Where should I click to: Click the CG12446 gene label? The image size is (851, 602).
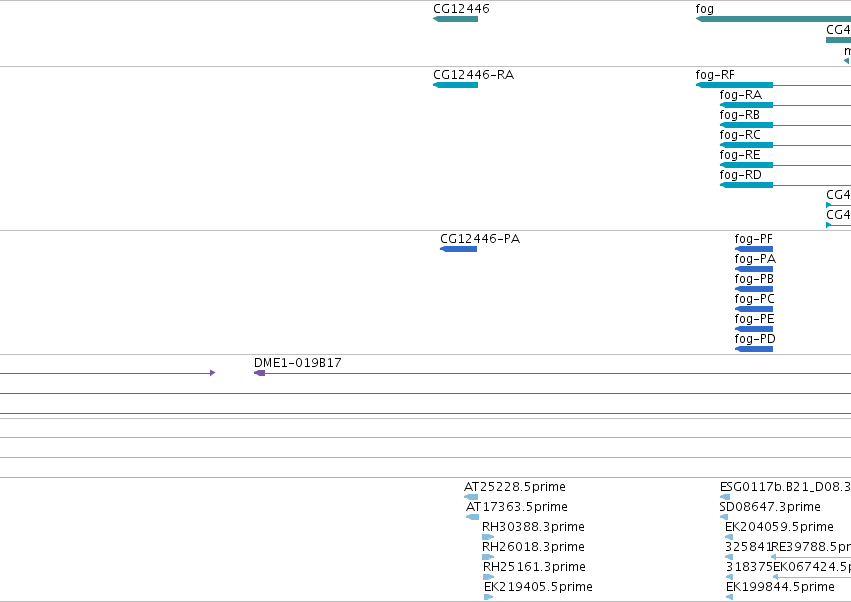tap(461, 9)
